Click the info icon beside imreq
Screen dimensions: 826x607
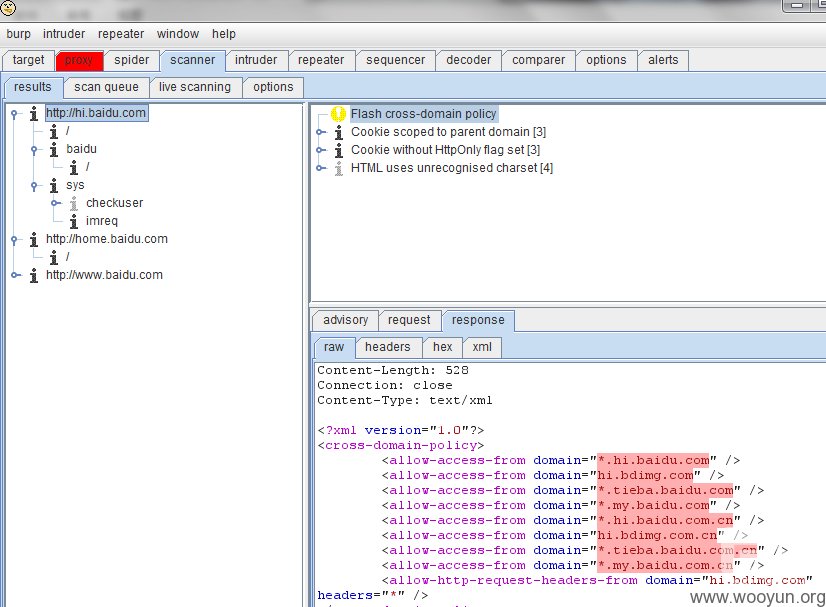point(74,221)
